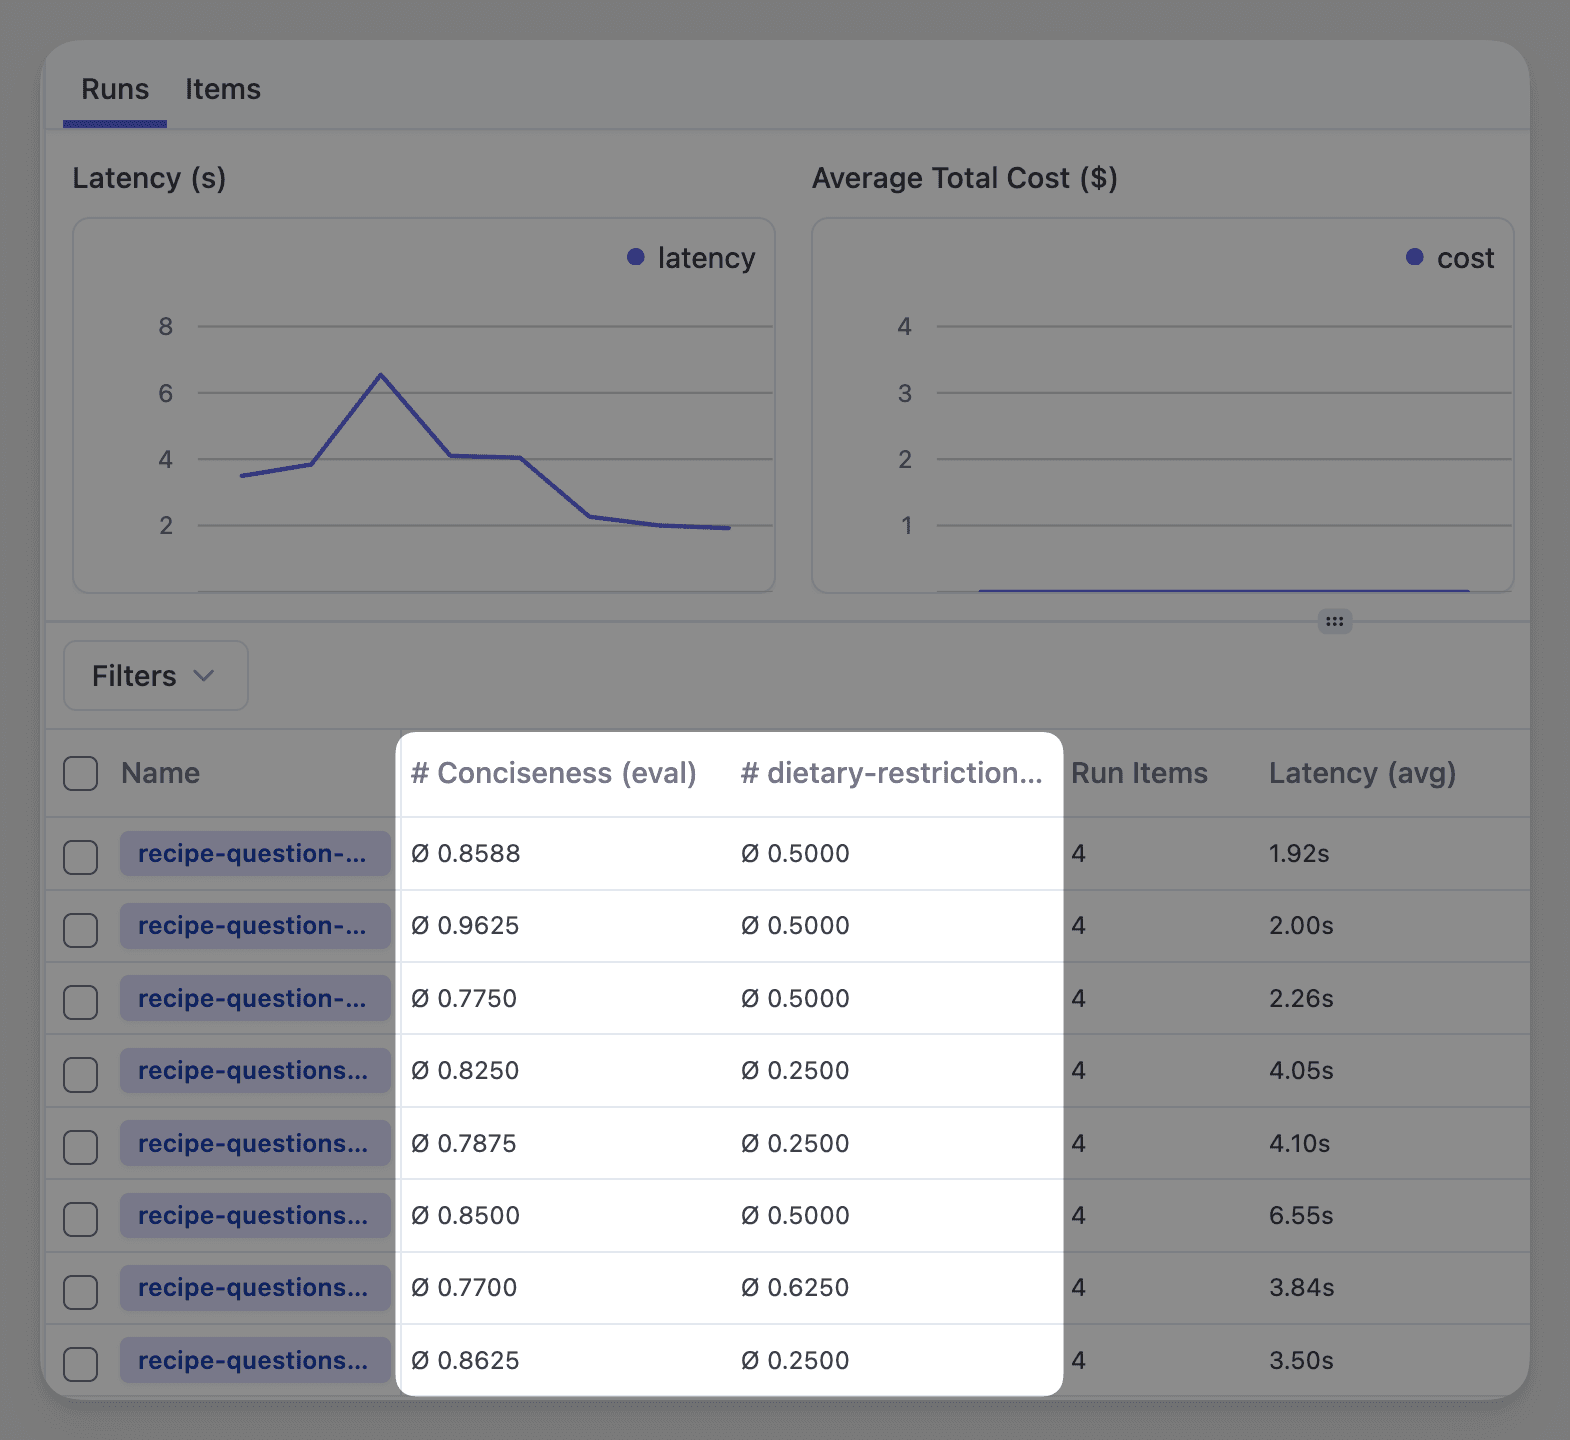Click the Name column header

point(160,773)
